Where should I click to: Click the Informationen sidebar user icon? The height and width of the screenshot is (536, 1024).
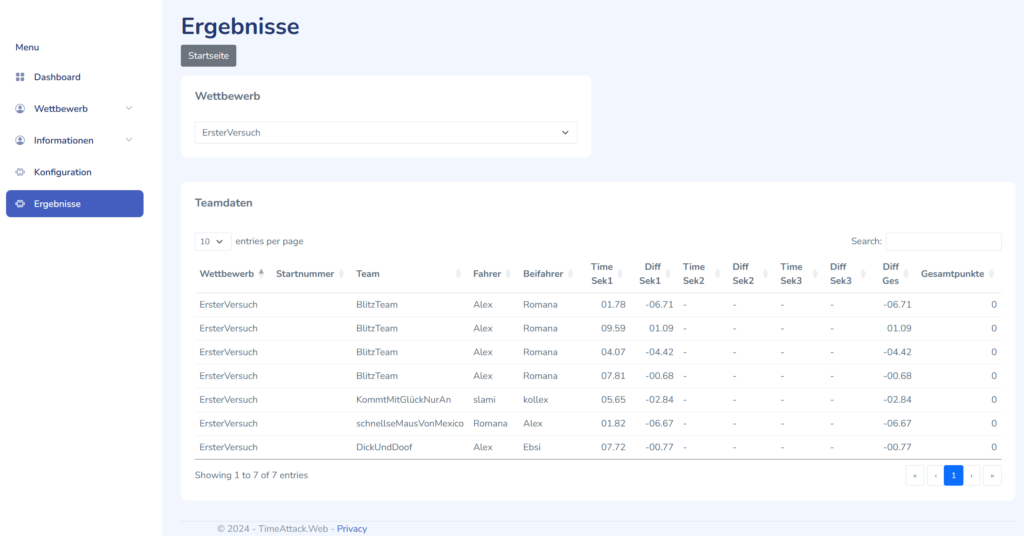coord(20,140)
